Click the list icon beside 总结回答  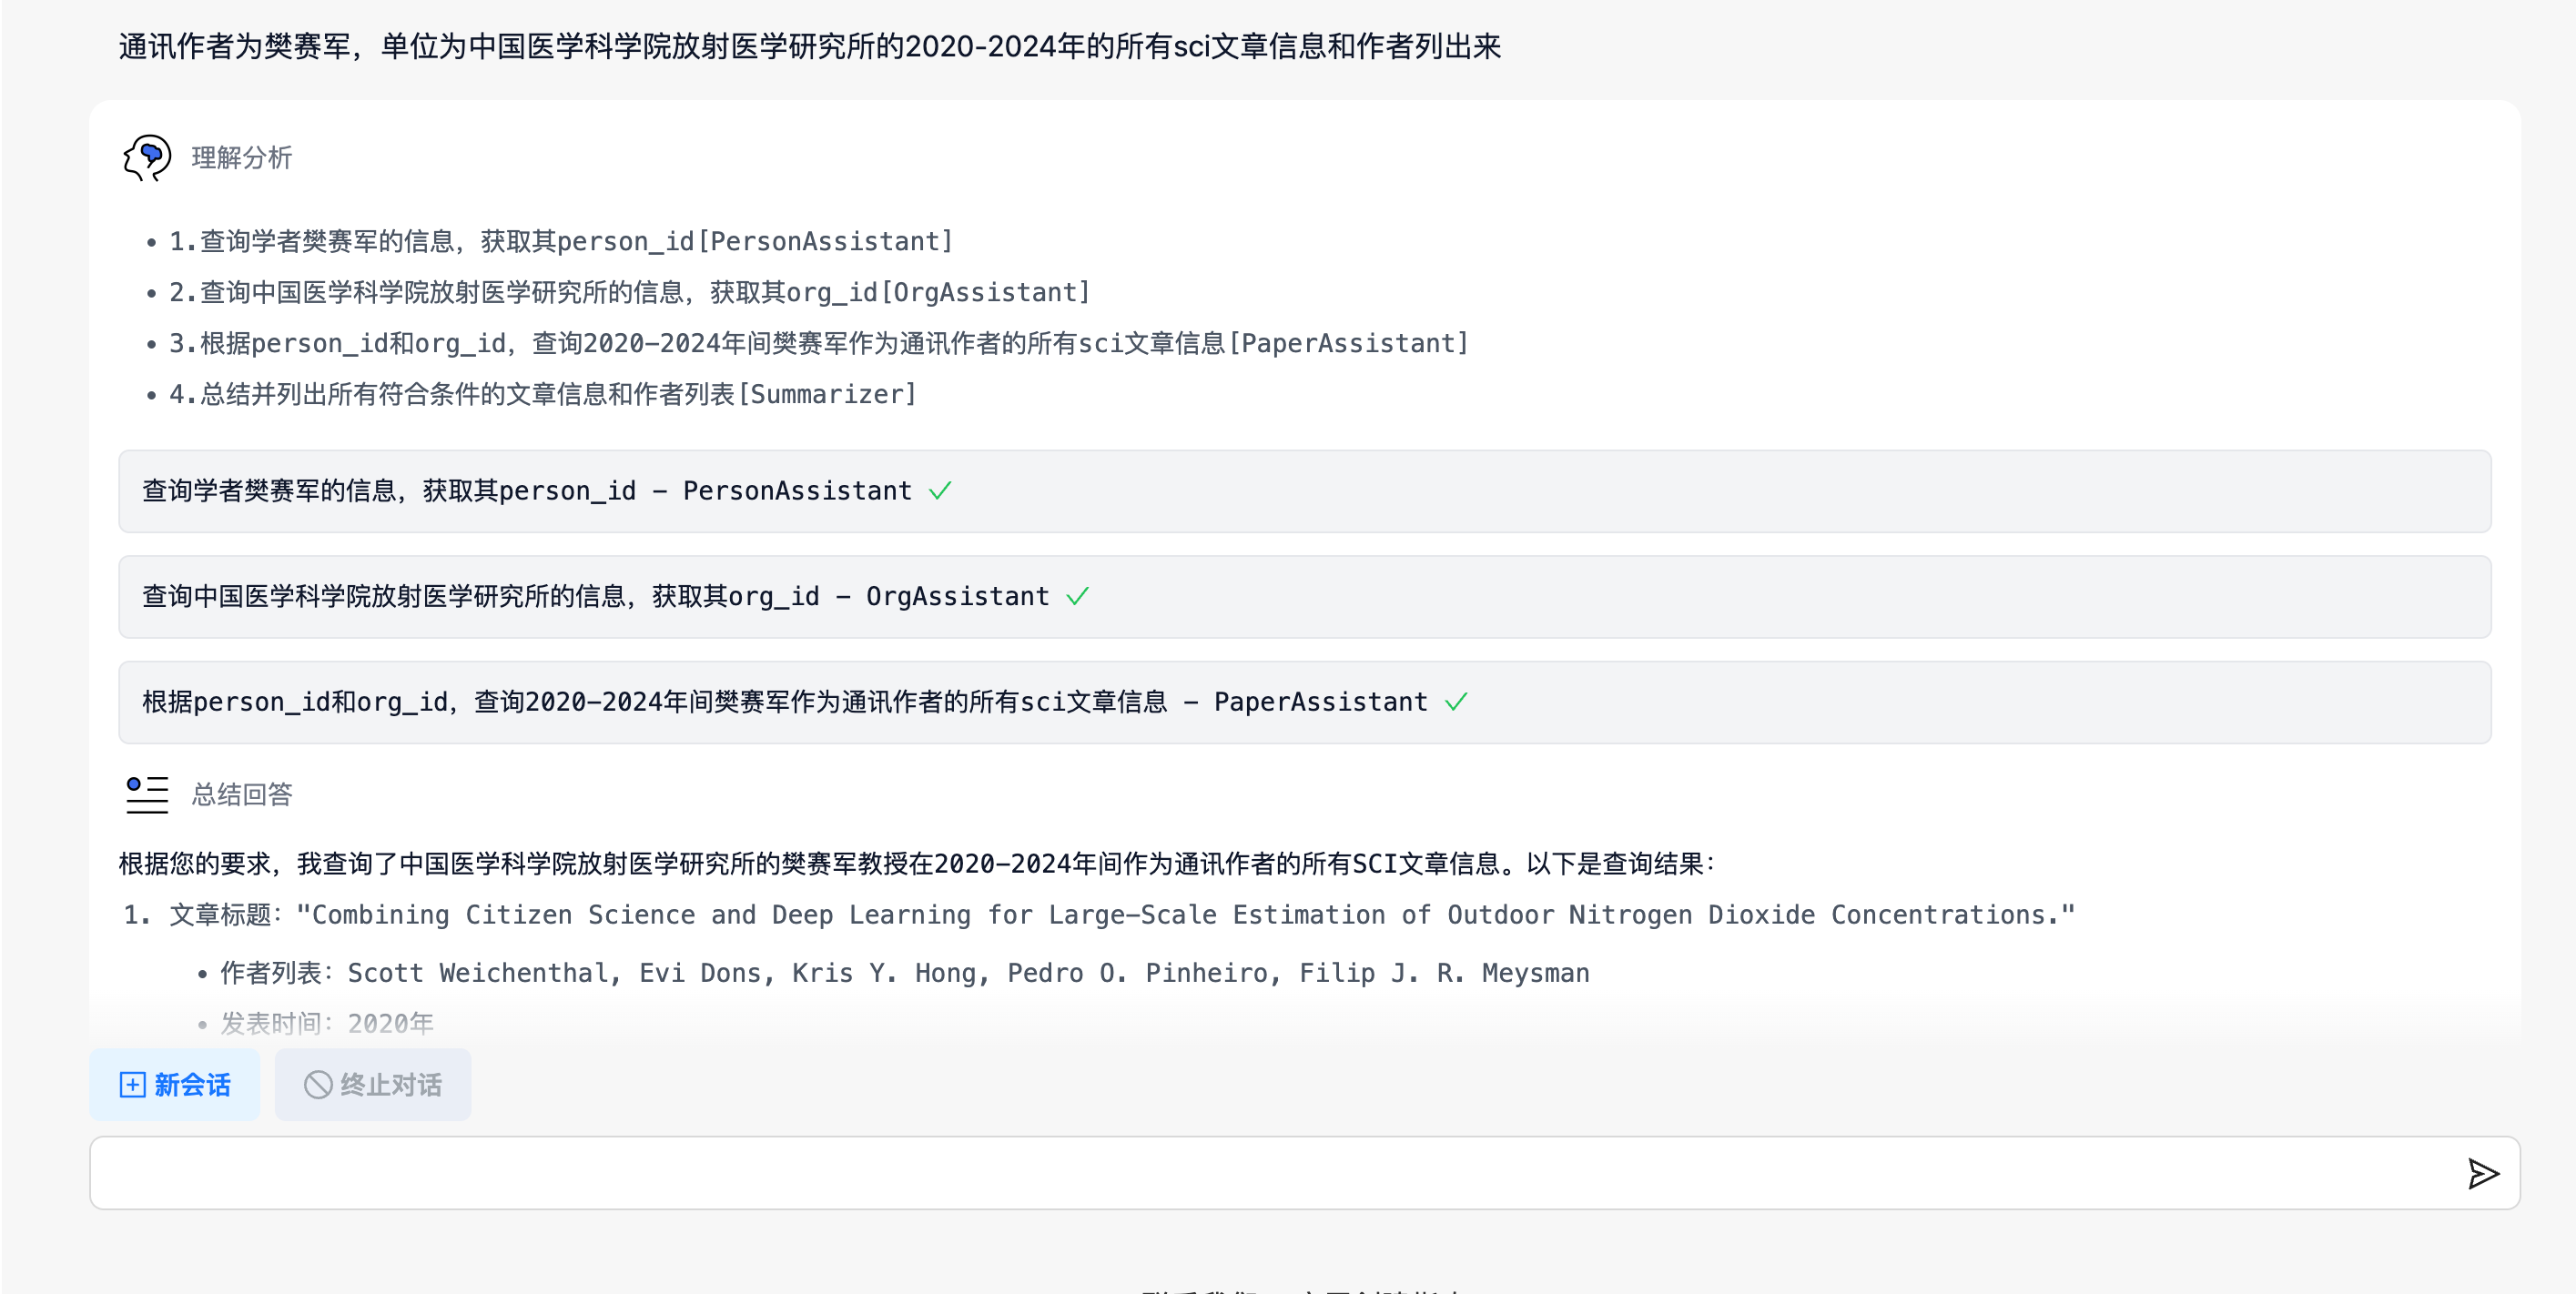(x=147, y=794)
